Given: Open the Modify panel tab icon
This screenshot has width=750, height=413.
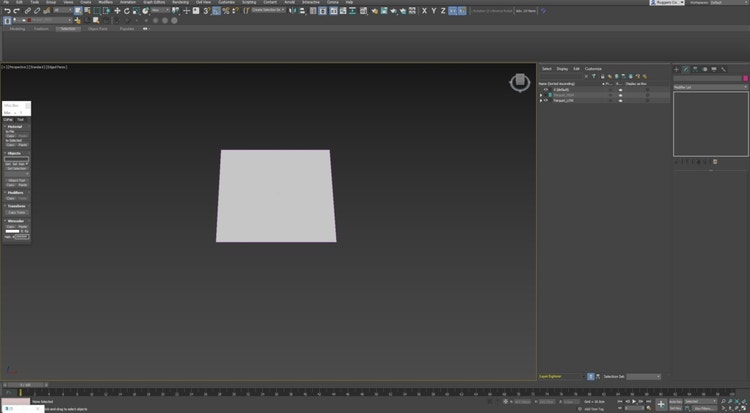Looking at the screenshot, I should (x=685, y=69).
